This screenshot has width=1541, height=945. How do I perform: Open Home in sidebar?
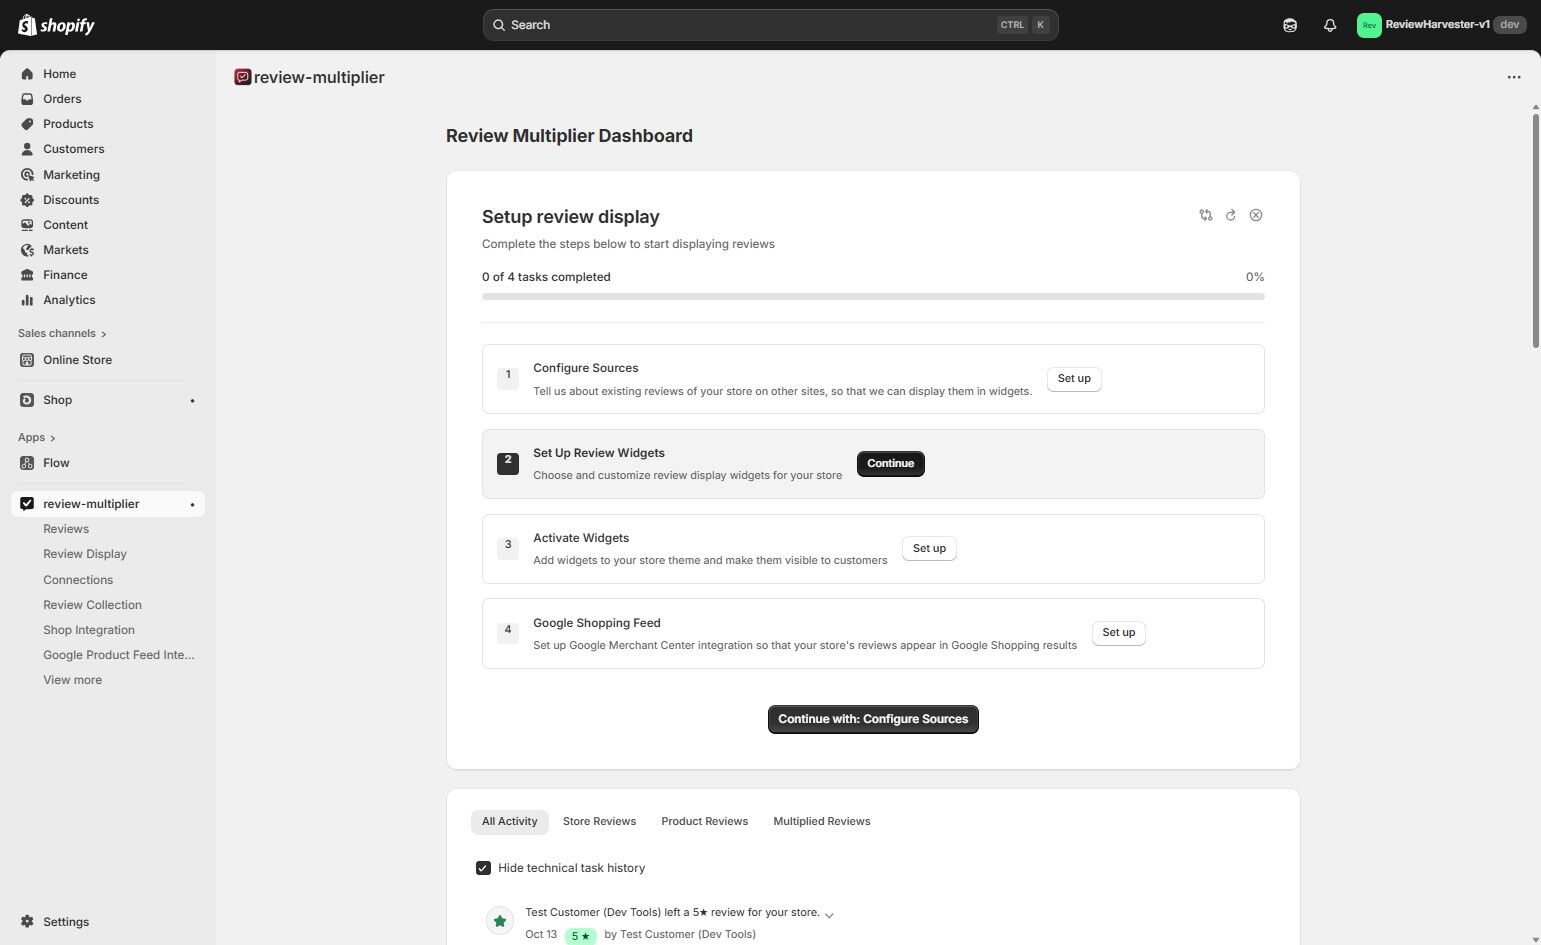59,74
